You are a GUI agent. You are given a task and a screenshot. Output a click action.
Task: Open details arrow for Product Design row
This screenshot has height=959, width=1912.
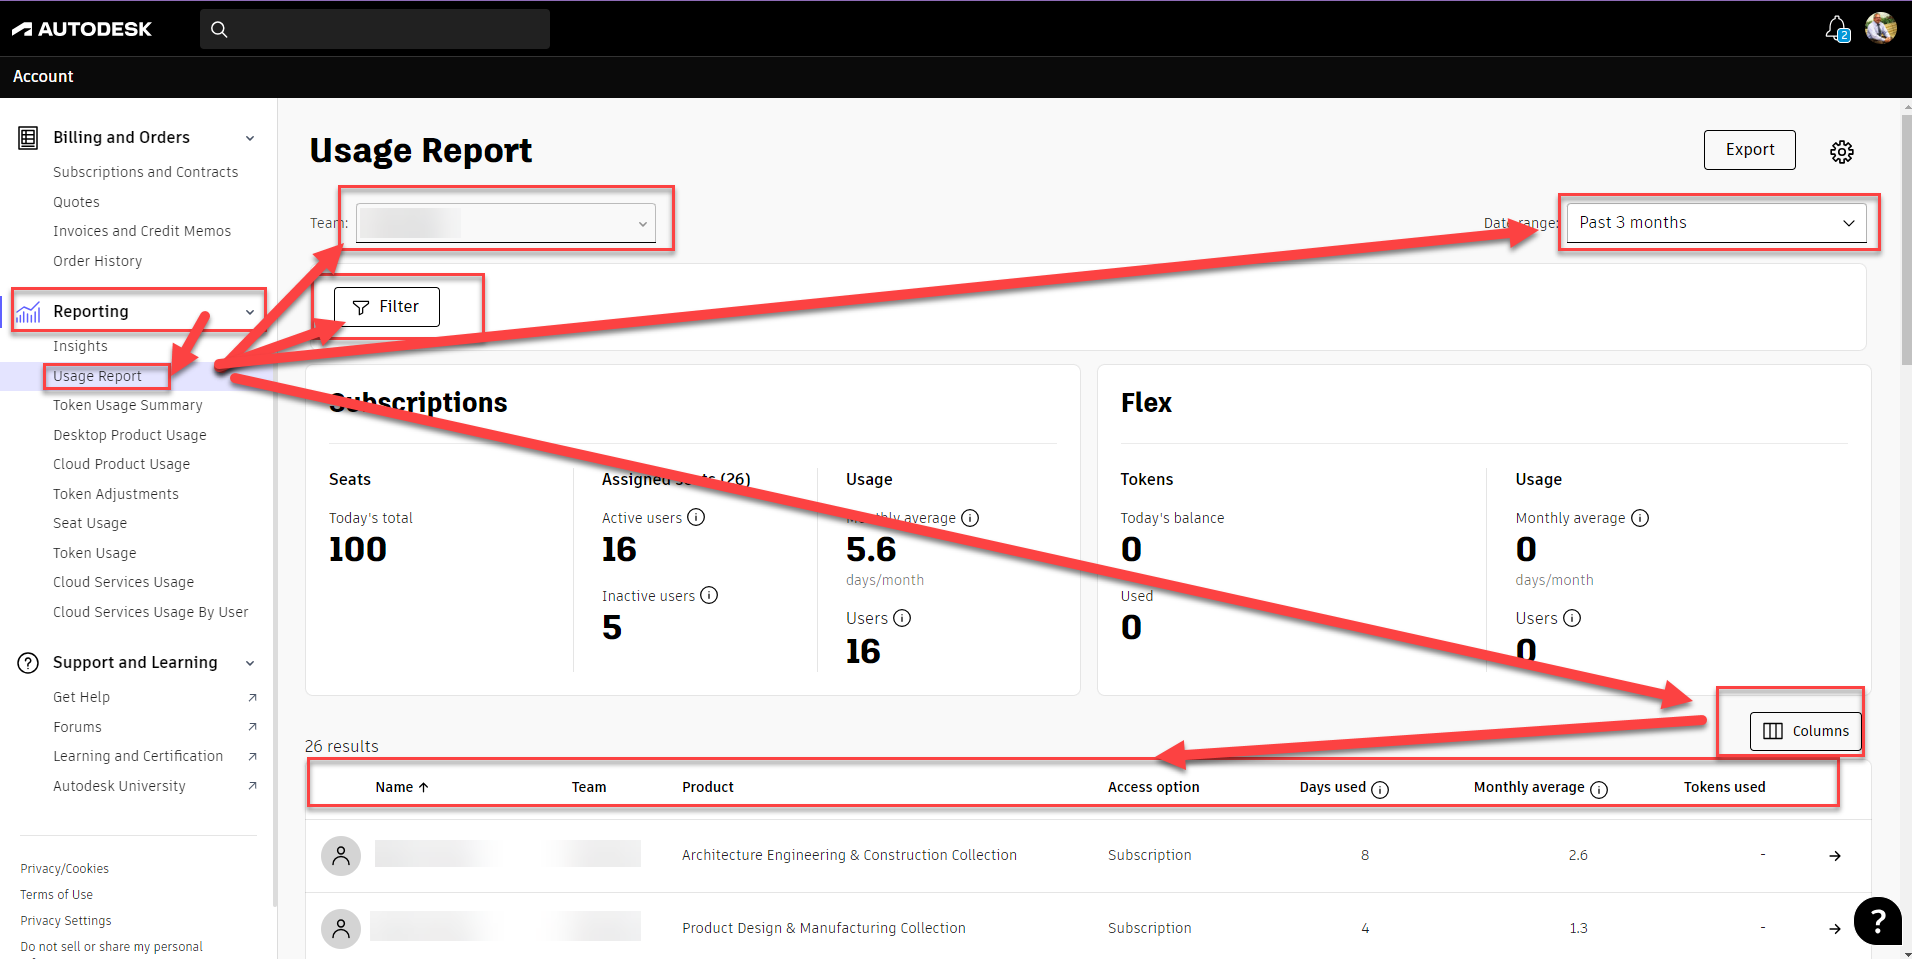1835,929
